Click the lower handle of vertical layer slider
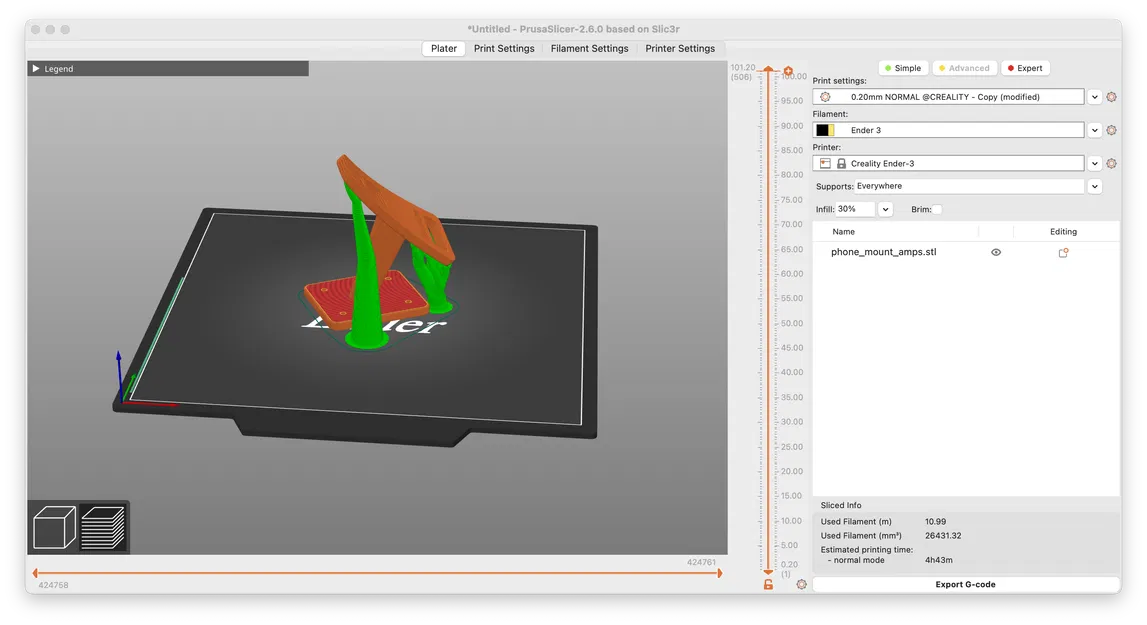 pos(768,572)
